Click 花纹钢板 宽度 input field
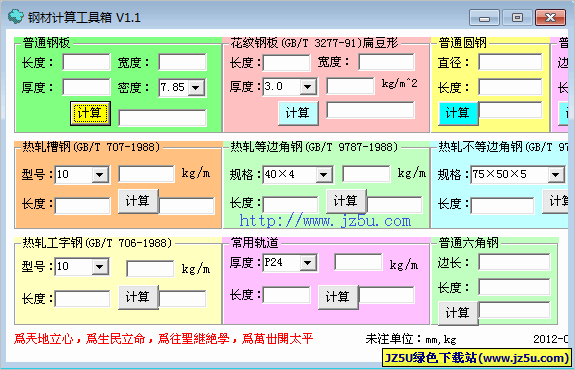 pyautogui.click(x=387, y=62)
